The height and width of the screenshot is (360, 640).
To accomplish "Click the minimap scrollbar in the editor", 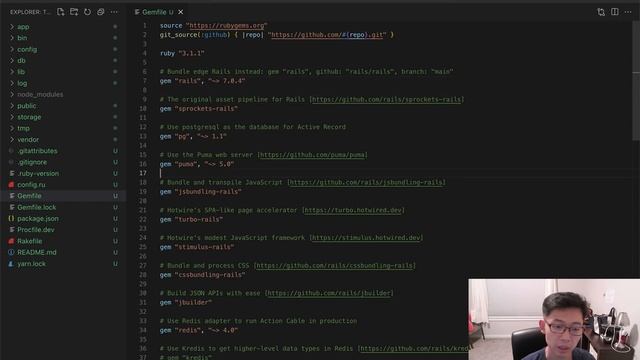I will click(x=636, y=82).
